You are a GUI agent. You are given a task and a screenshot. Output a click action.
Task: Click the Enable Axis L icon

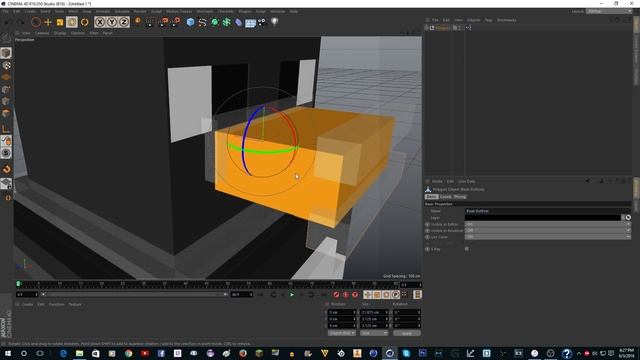click(x=6, y=129)
